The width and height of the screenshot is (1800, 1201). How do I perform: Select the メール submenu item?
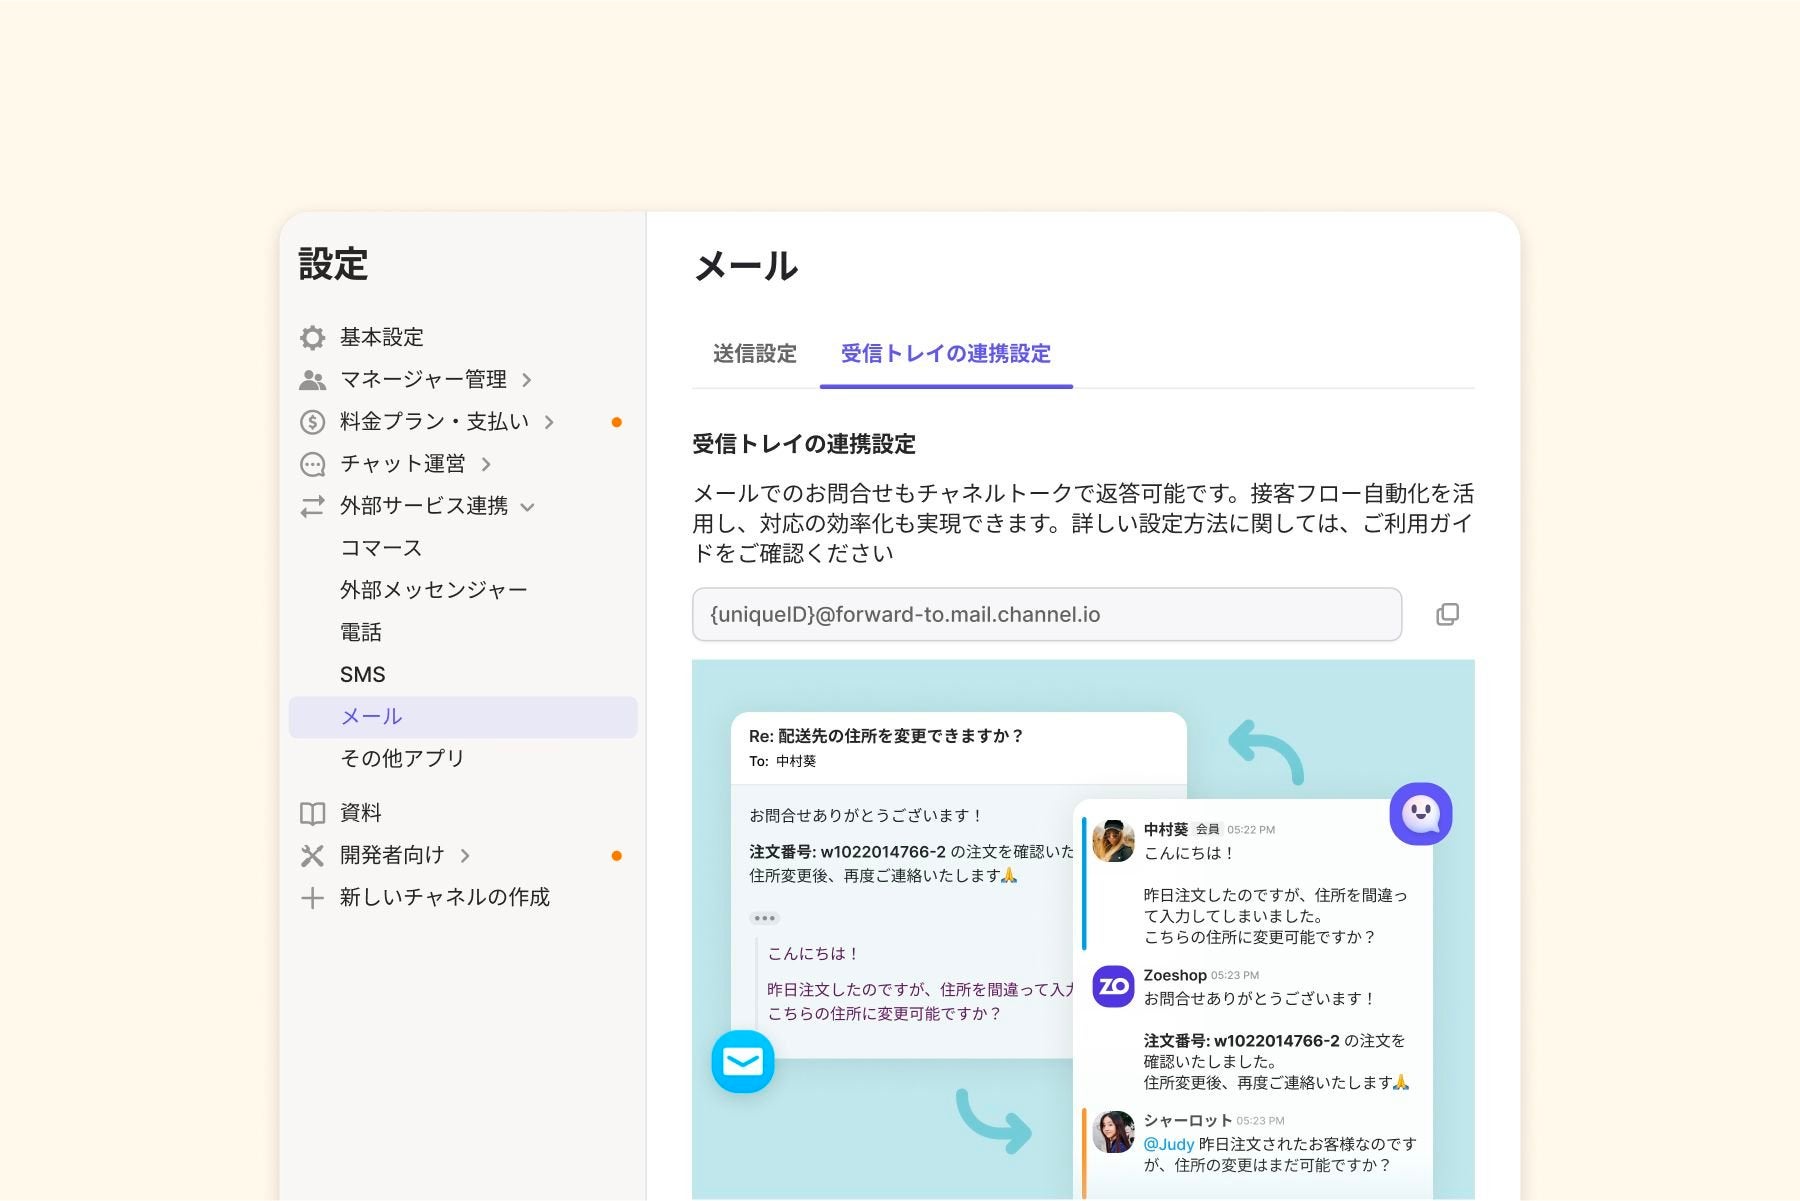pos(463,717)
